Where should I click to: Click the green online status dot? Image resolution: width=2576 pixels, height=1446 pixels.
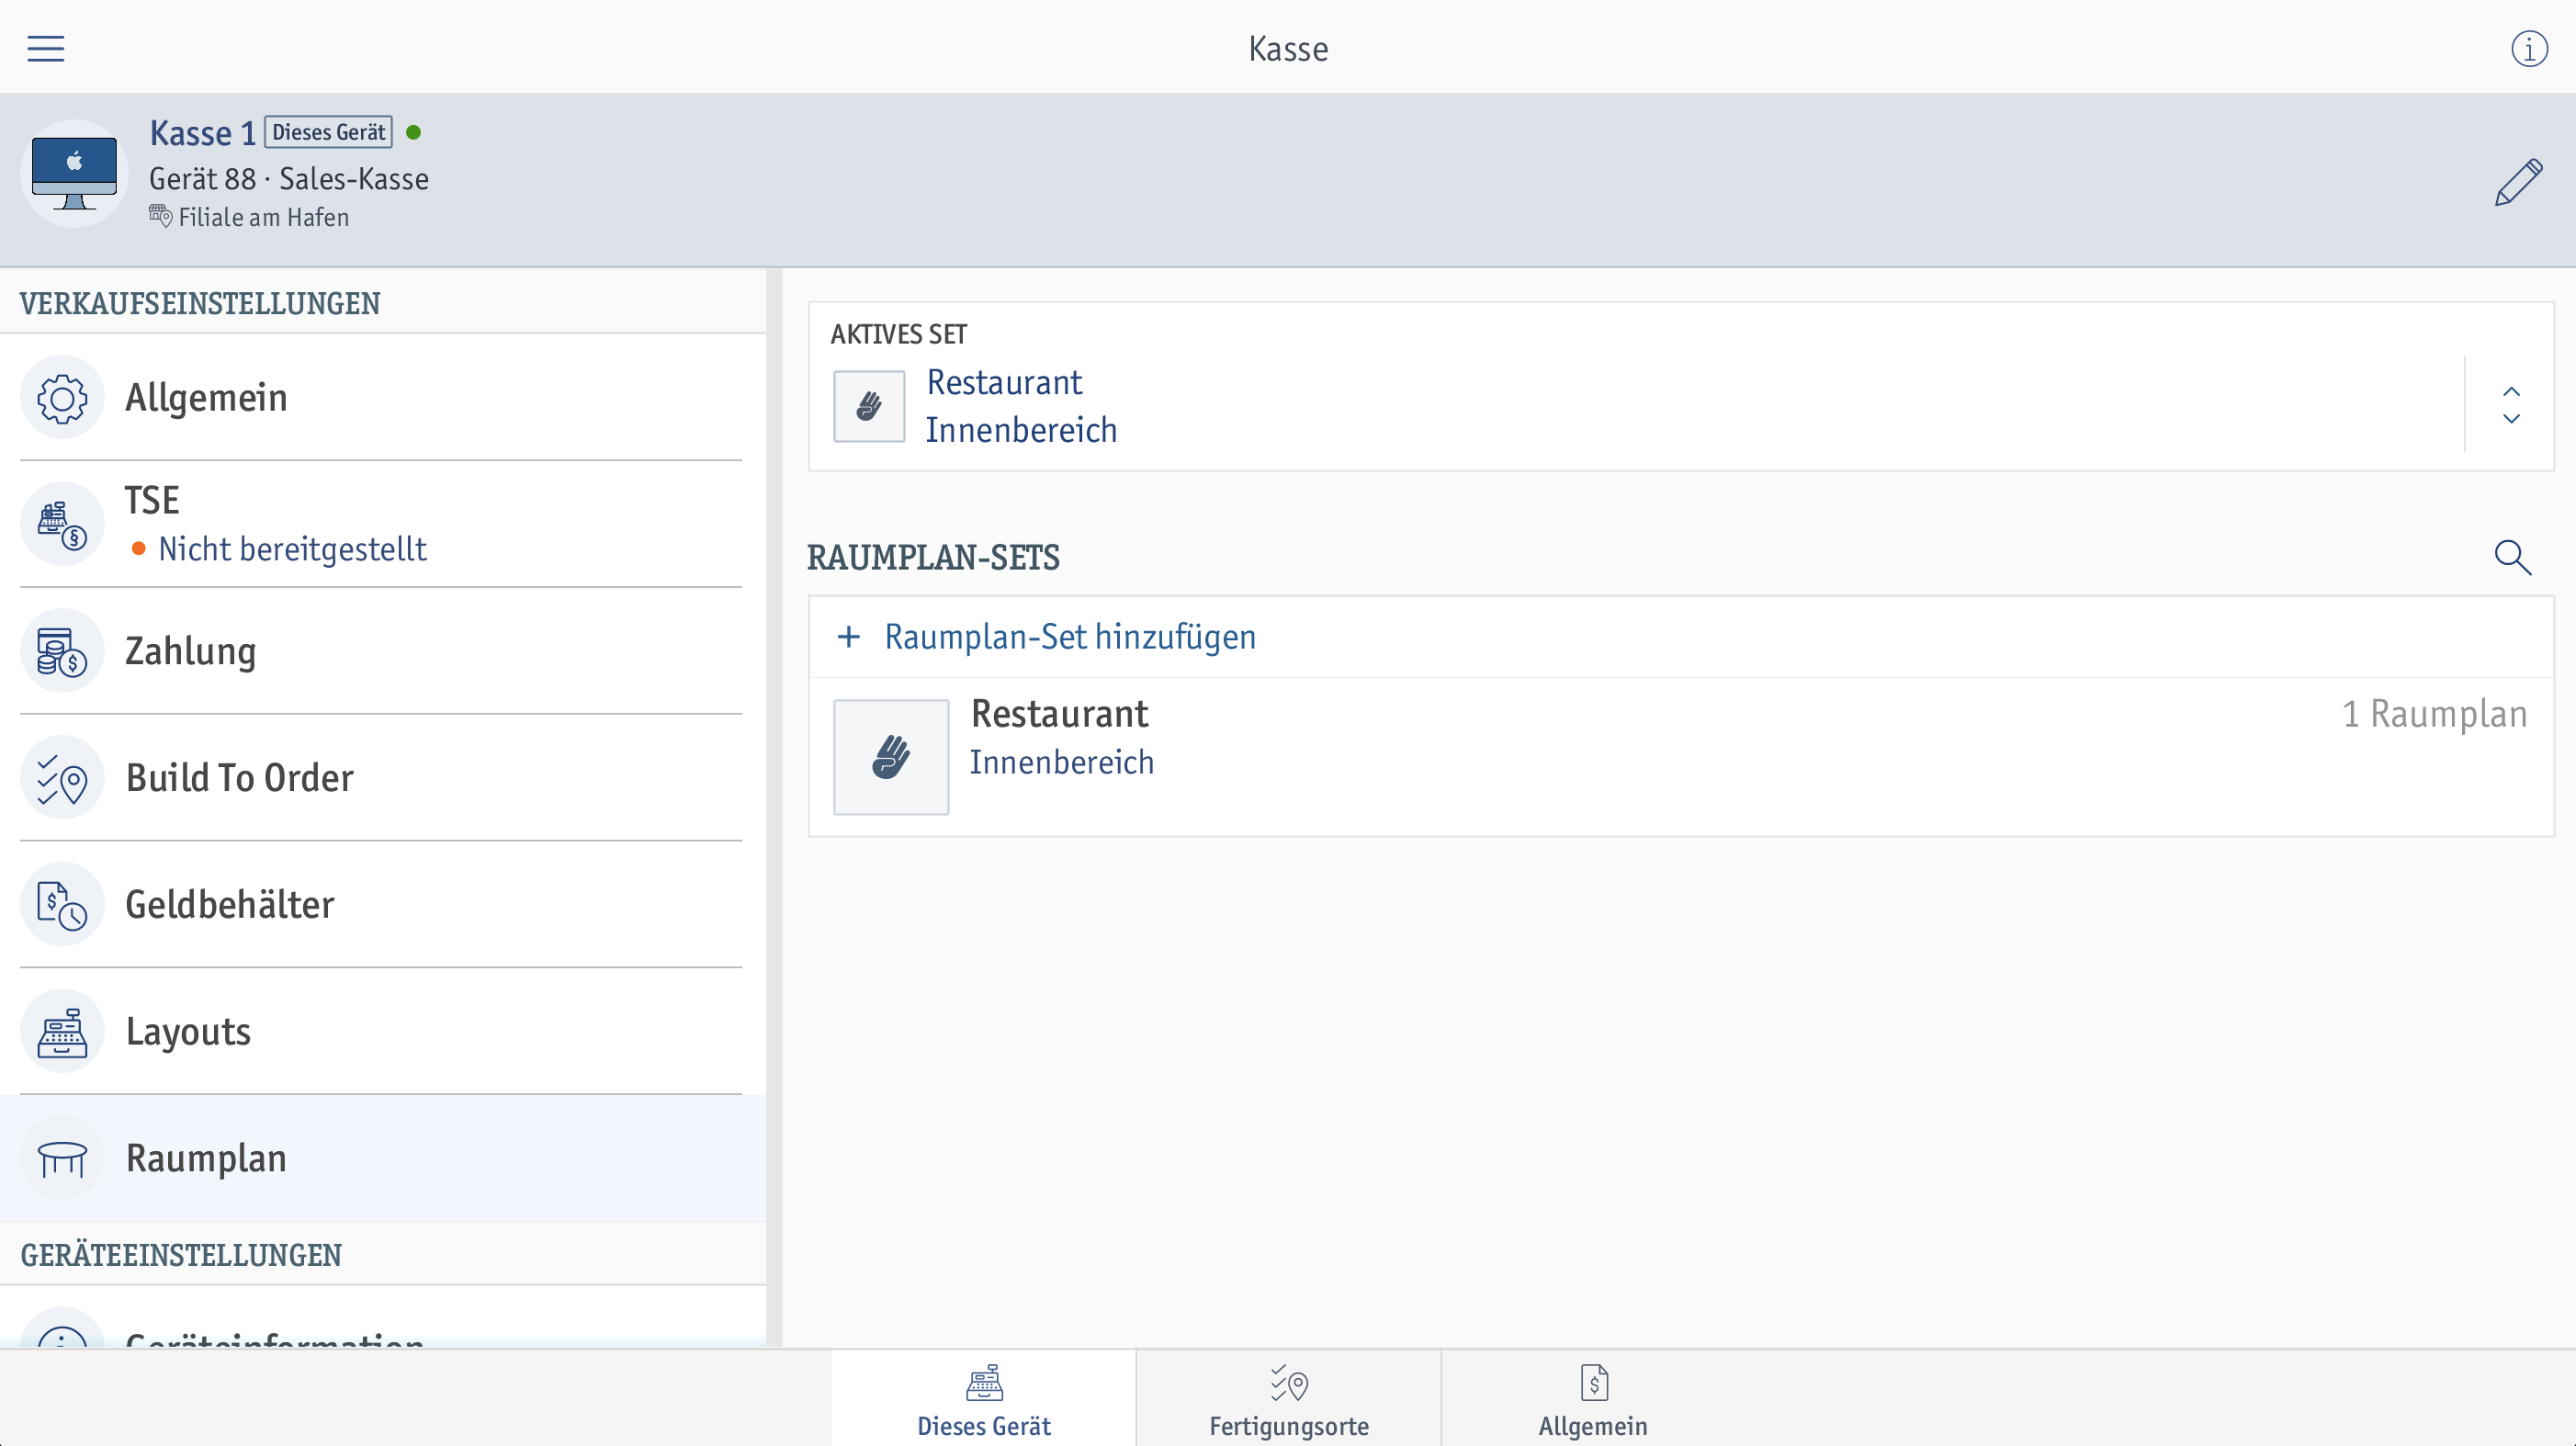(x=414, y=132)
